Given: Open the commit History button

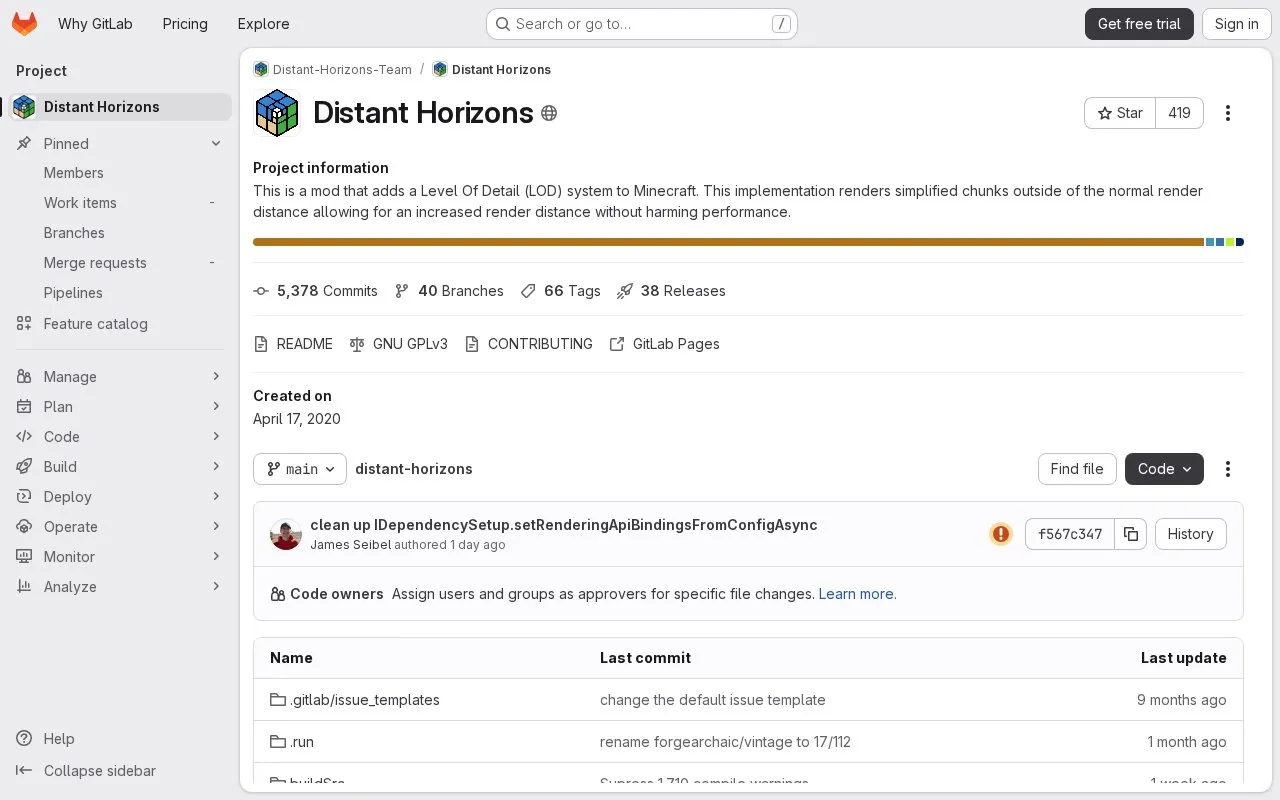Looking at the screenshot, I should (1190, 534).
